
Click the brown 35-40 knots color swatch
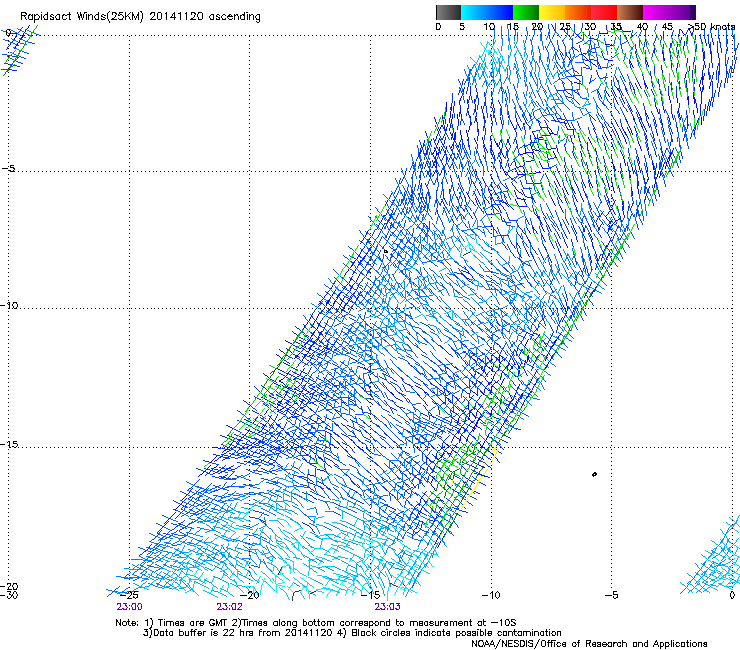(630, 12)
